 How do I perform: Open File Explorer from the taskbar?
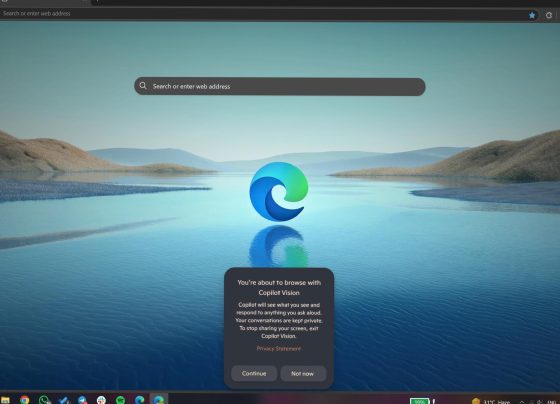click(x=5, y=400)
